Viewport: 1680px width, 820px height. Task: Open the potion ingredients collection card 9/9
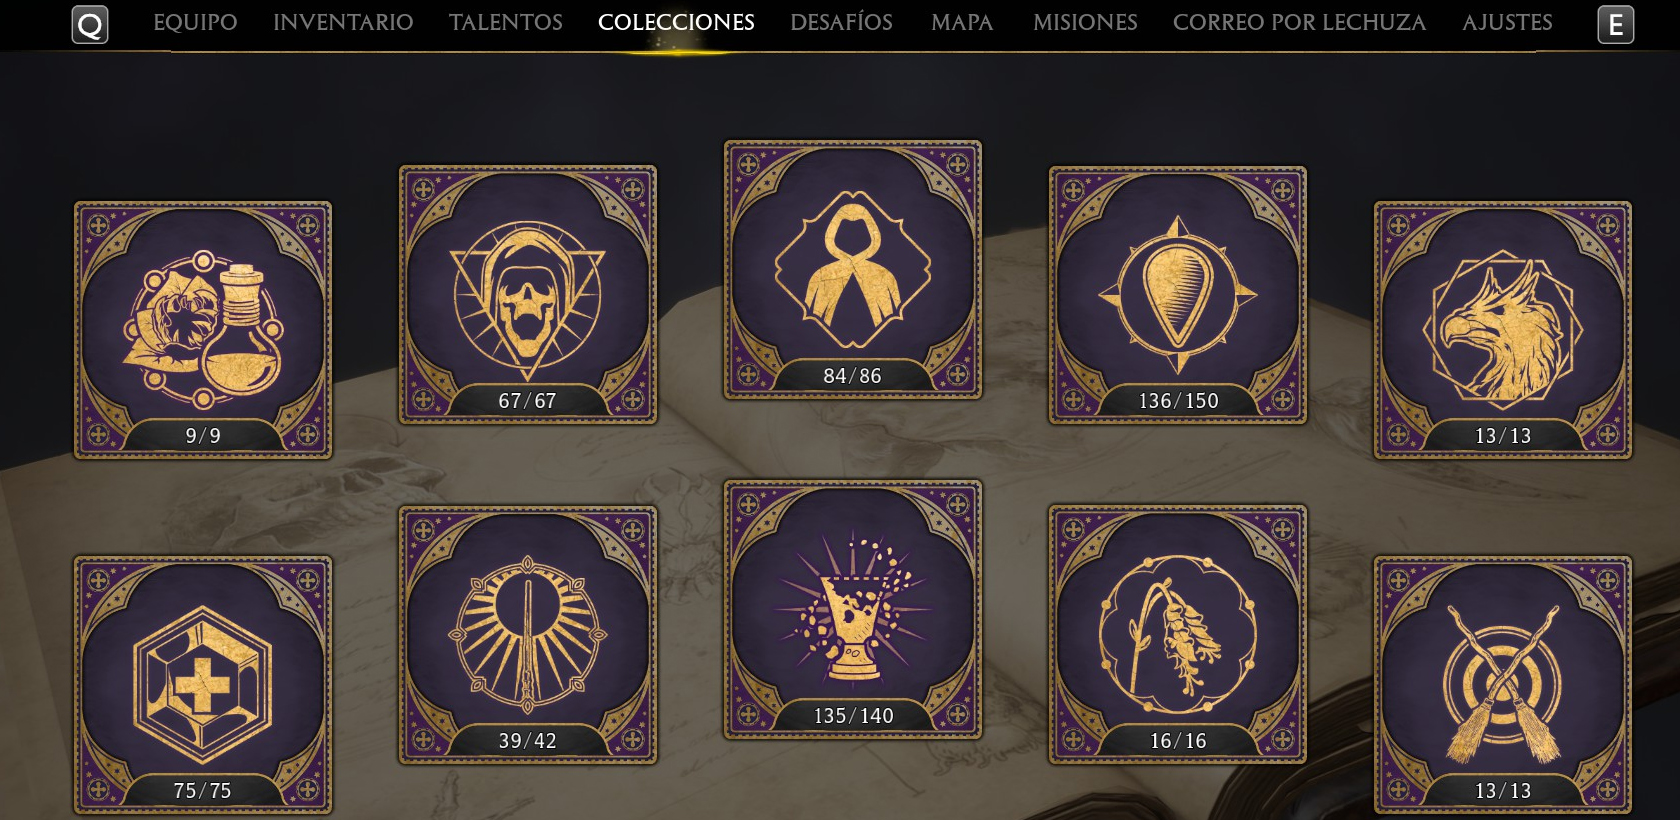tap(203, 330)
